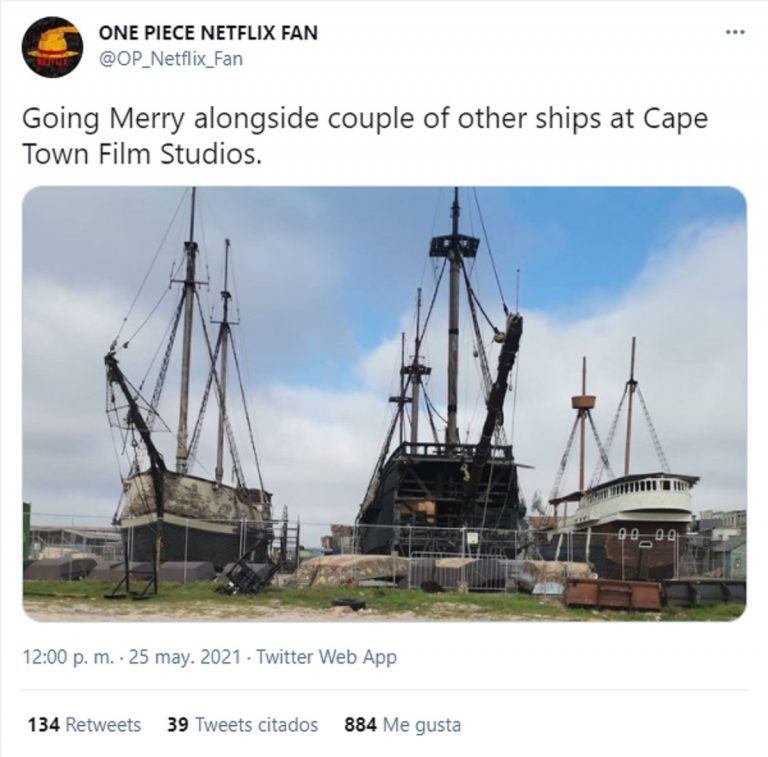Open ONE PIECE NETFLIX FAN profile name

tap(208, 33)
